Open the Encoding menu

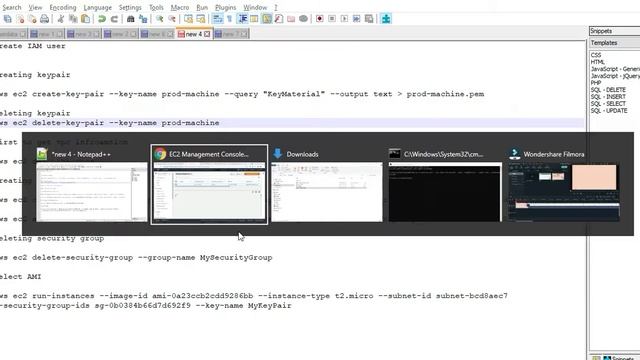click(63, 7)
